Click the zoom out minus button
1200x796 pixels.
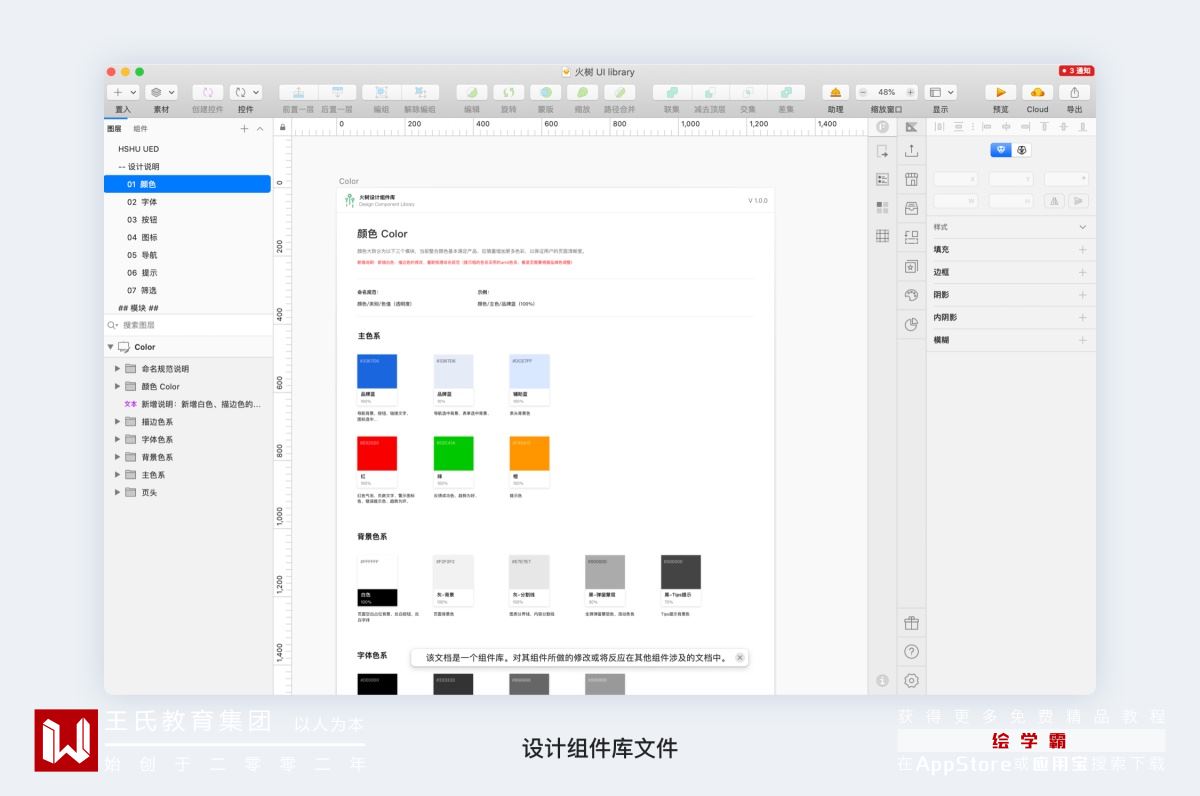pos(863,92)
